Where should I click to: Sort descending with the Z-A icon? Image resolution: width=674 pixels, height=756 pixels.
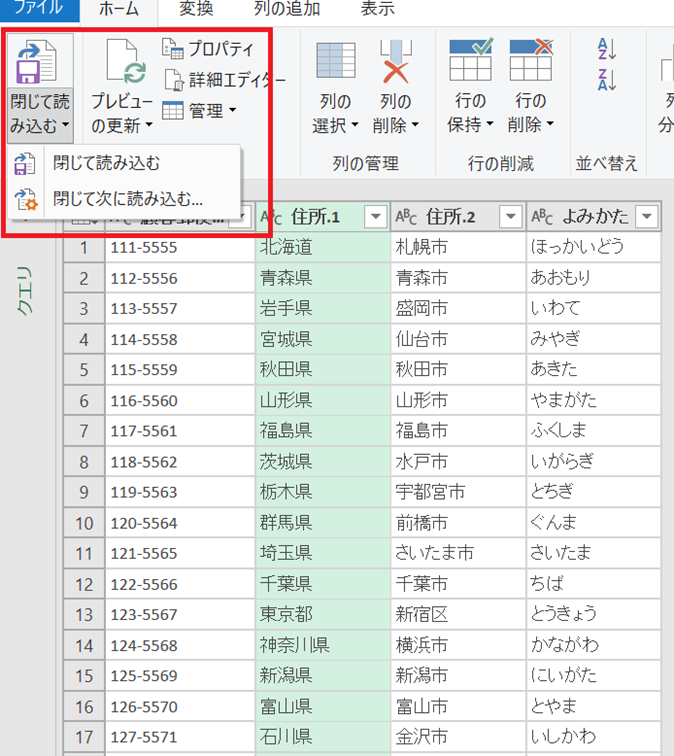(x=607, y=80)
